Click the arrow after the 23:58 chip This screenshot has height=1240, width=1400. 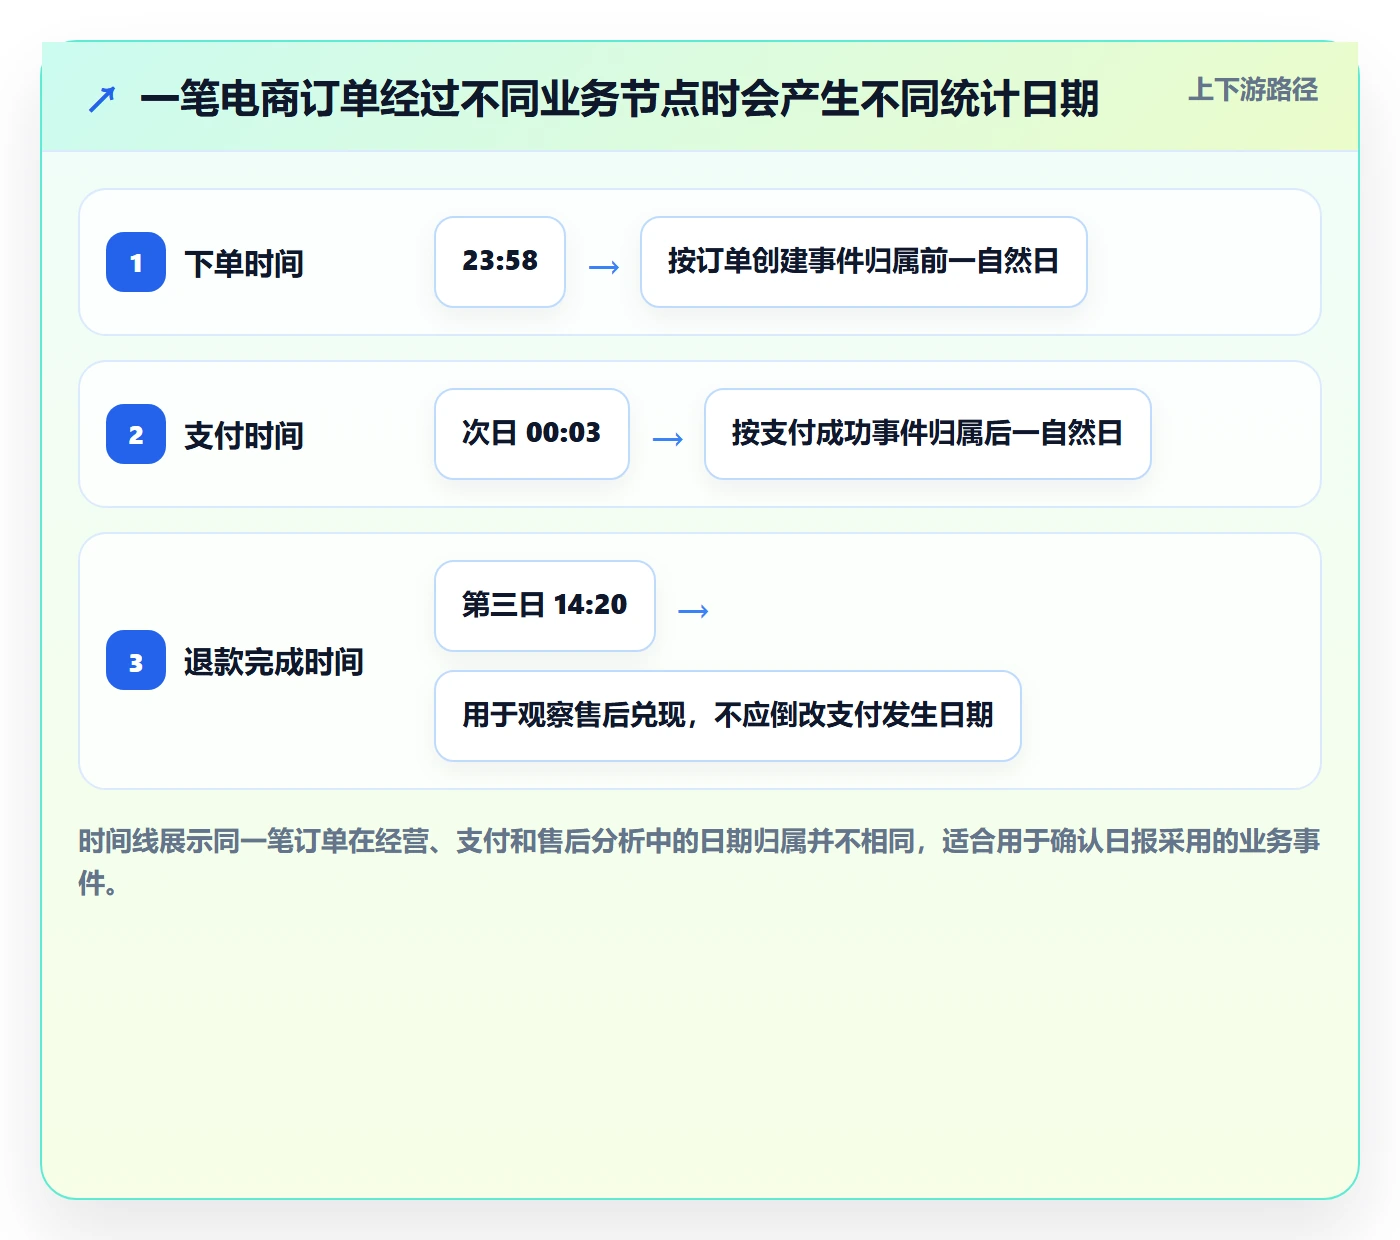pyautogui.click(x=604, y=267)
